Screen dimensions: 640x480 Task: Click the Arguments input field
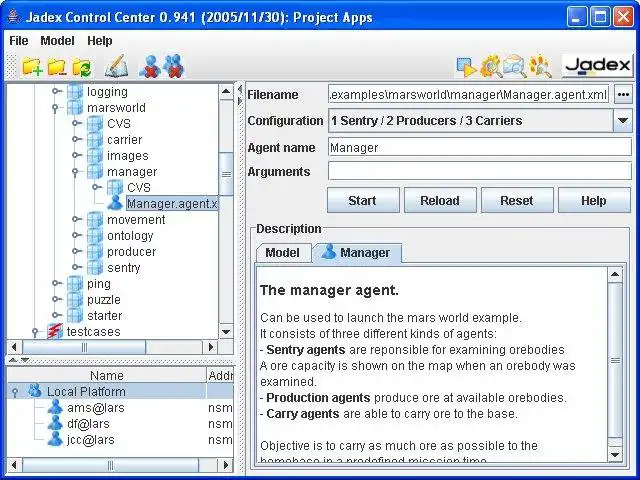click(x=480, y=171)
